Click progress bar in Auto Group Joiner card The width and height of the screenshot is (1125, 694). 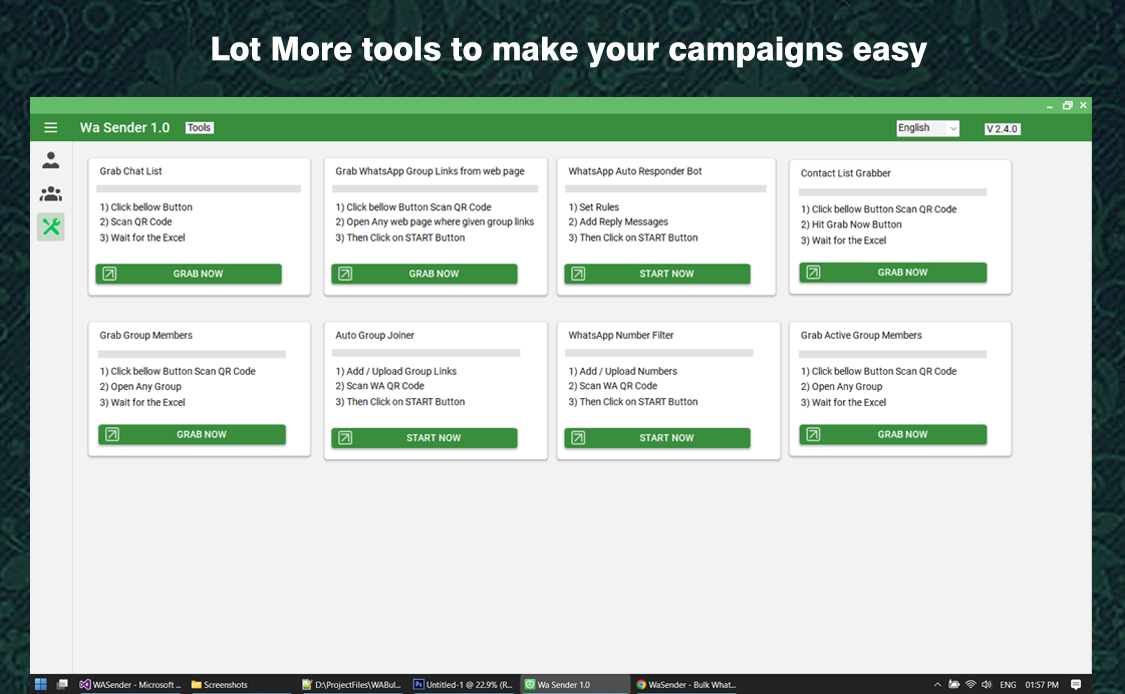click(x=426, y=353)
